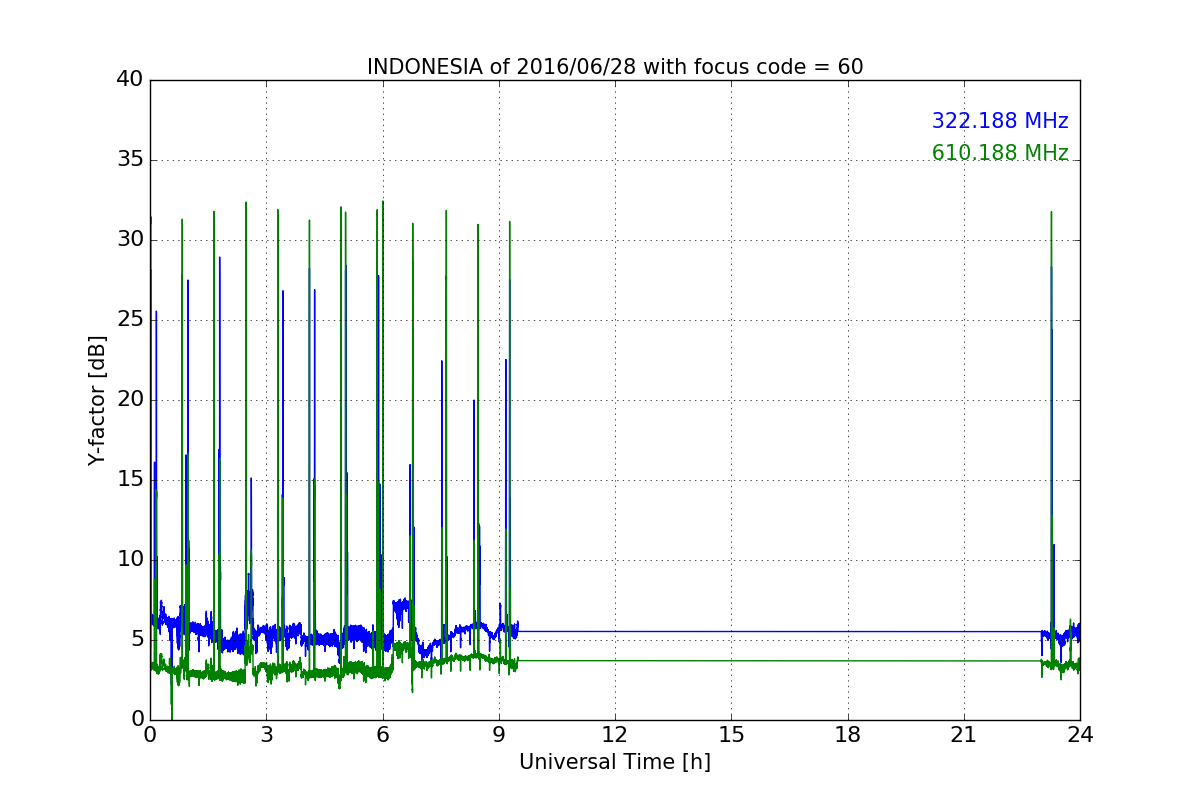Image resolution: width=1200 pixels, height=800 pixels.
Task: Click y-axis tick label 40
Action: 130,80
